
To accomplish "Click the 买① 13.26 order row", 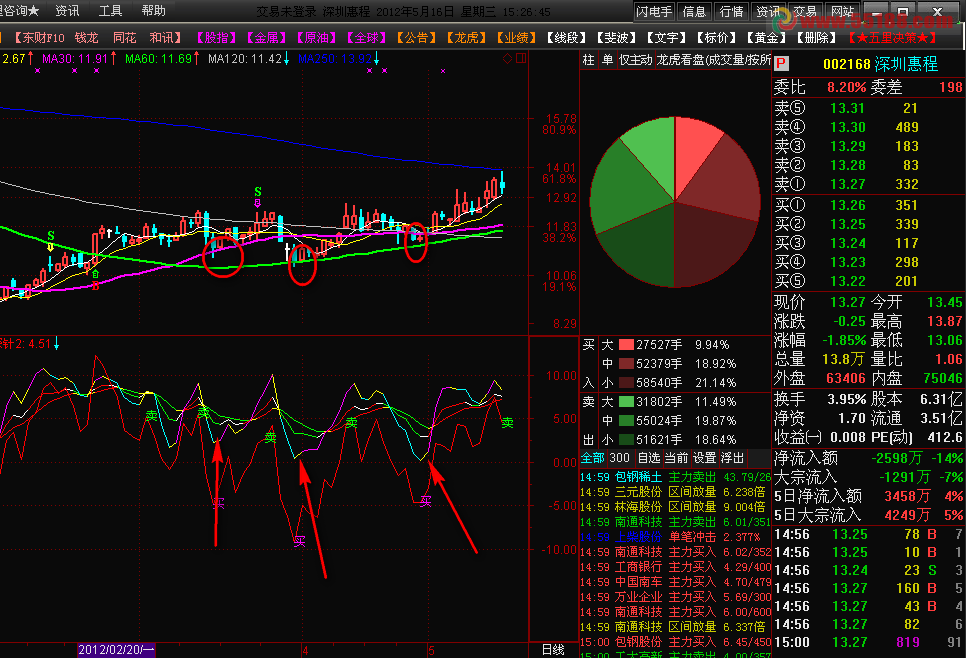I will pos(868,205).
